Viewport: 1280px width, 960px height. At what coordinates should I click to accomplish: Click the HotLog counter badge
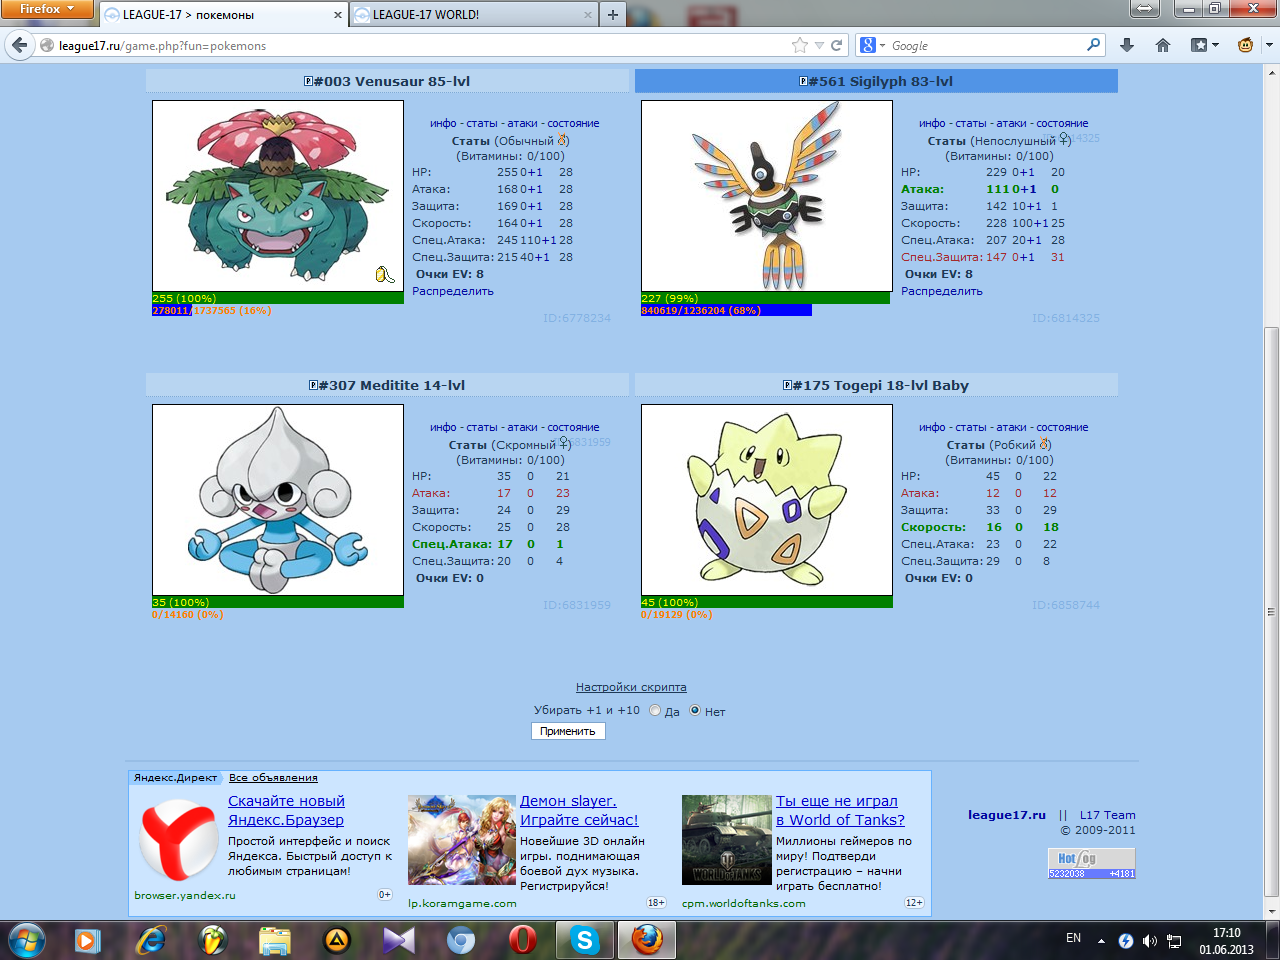pyautogui.click(x=1091, y=863)
